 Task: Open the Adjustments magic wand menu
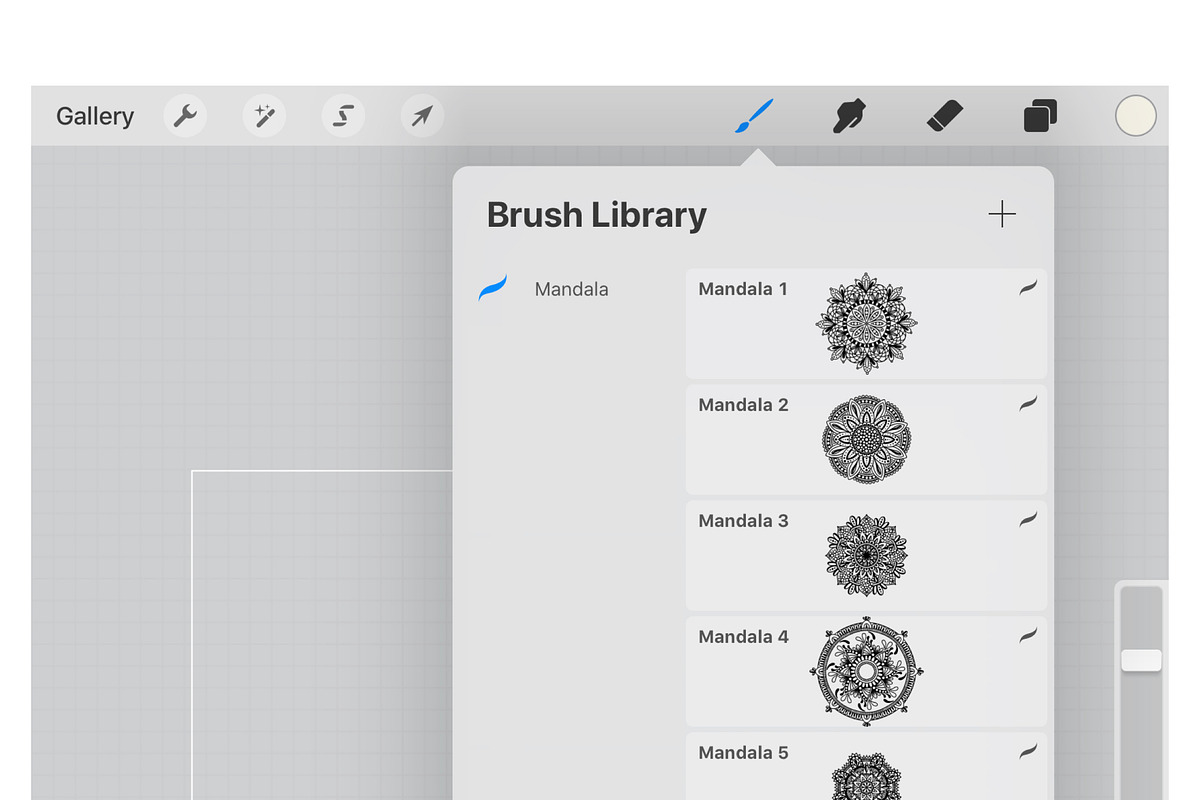coord(264,116)
